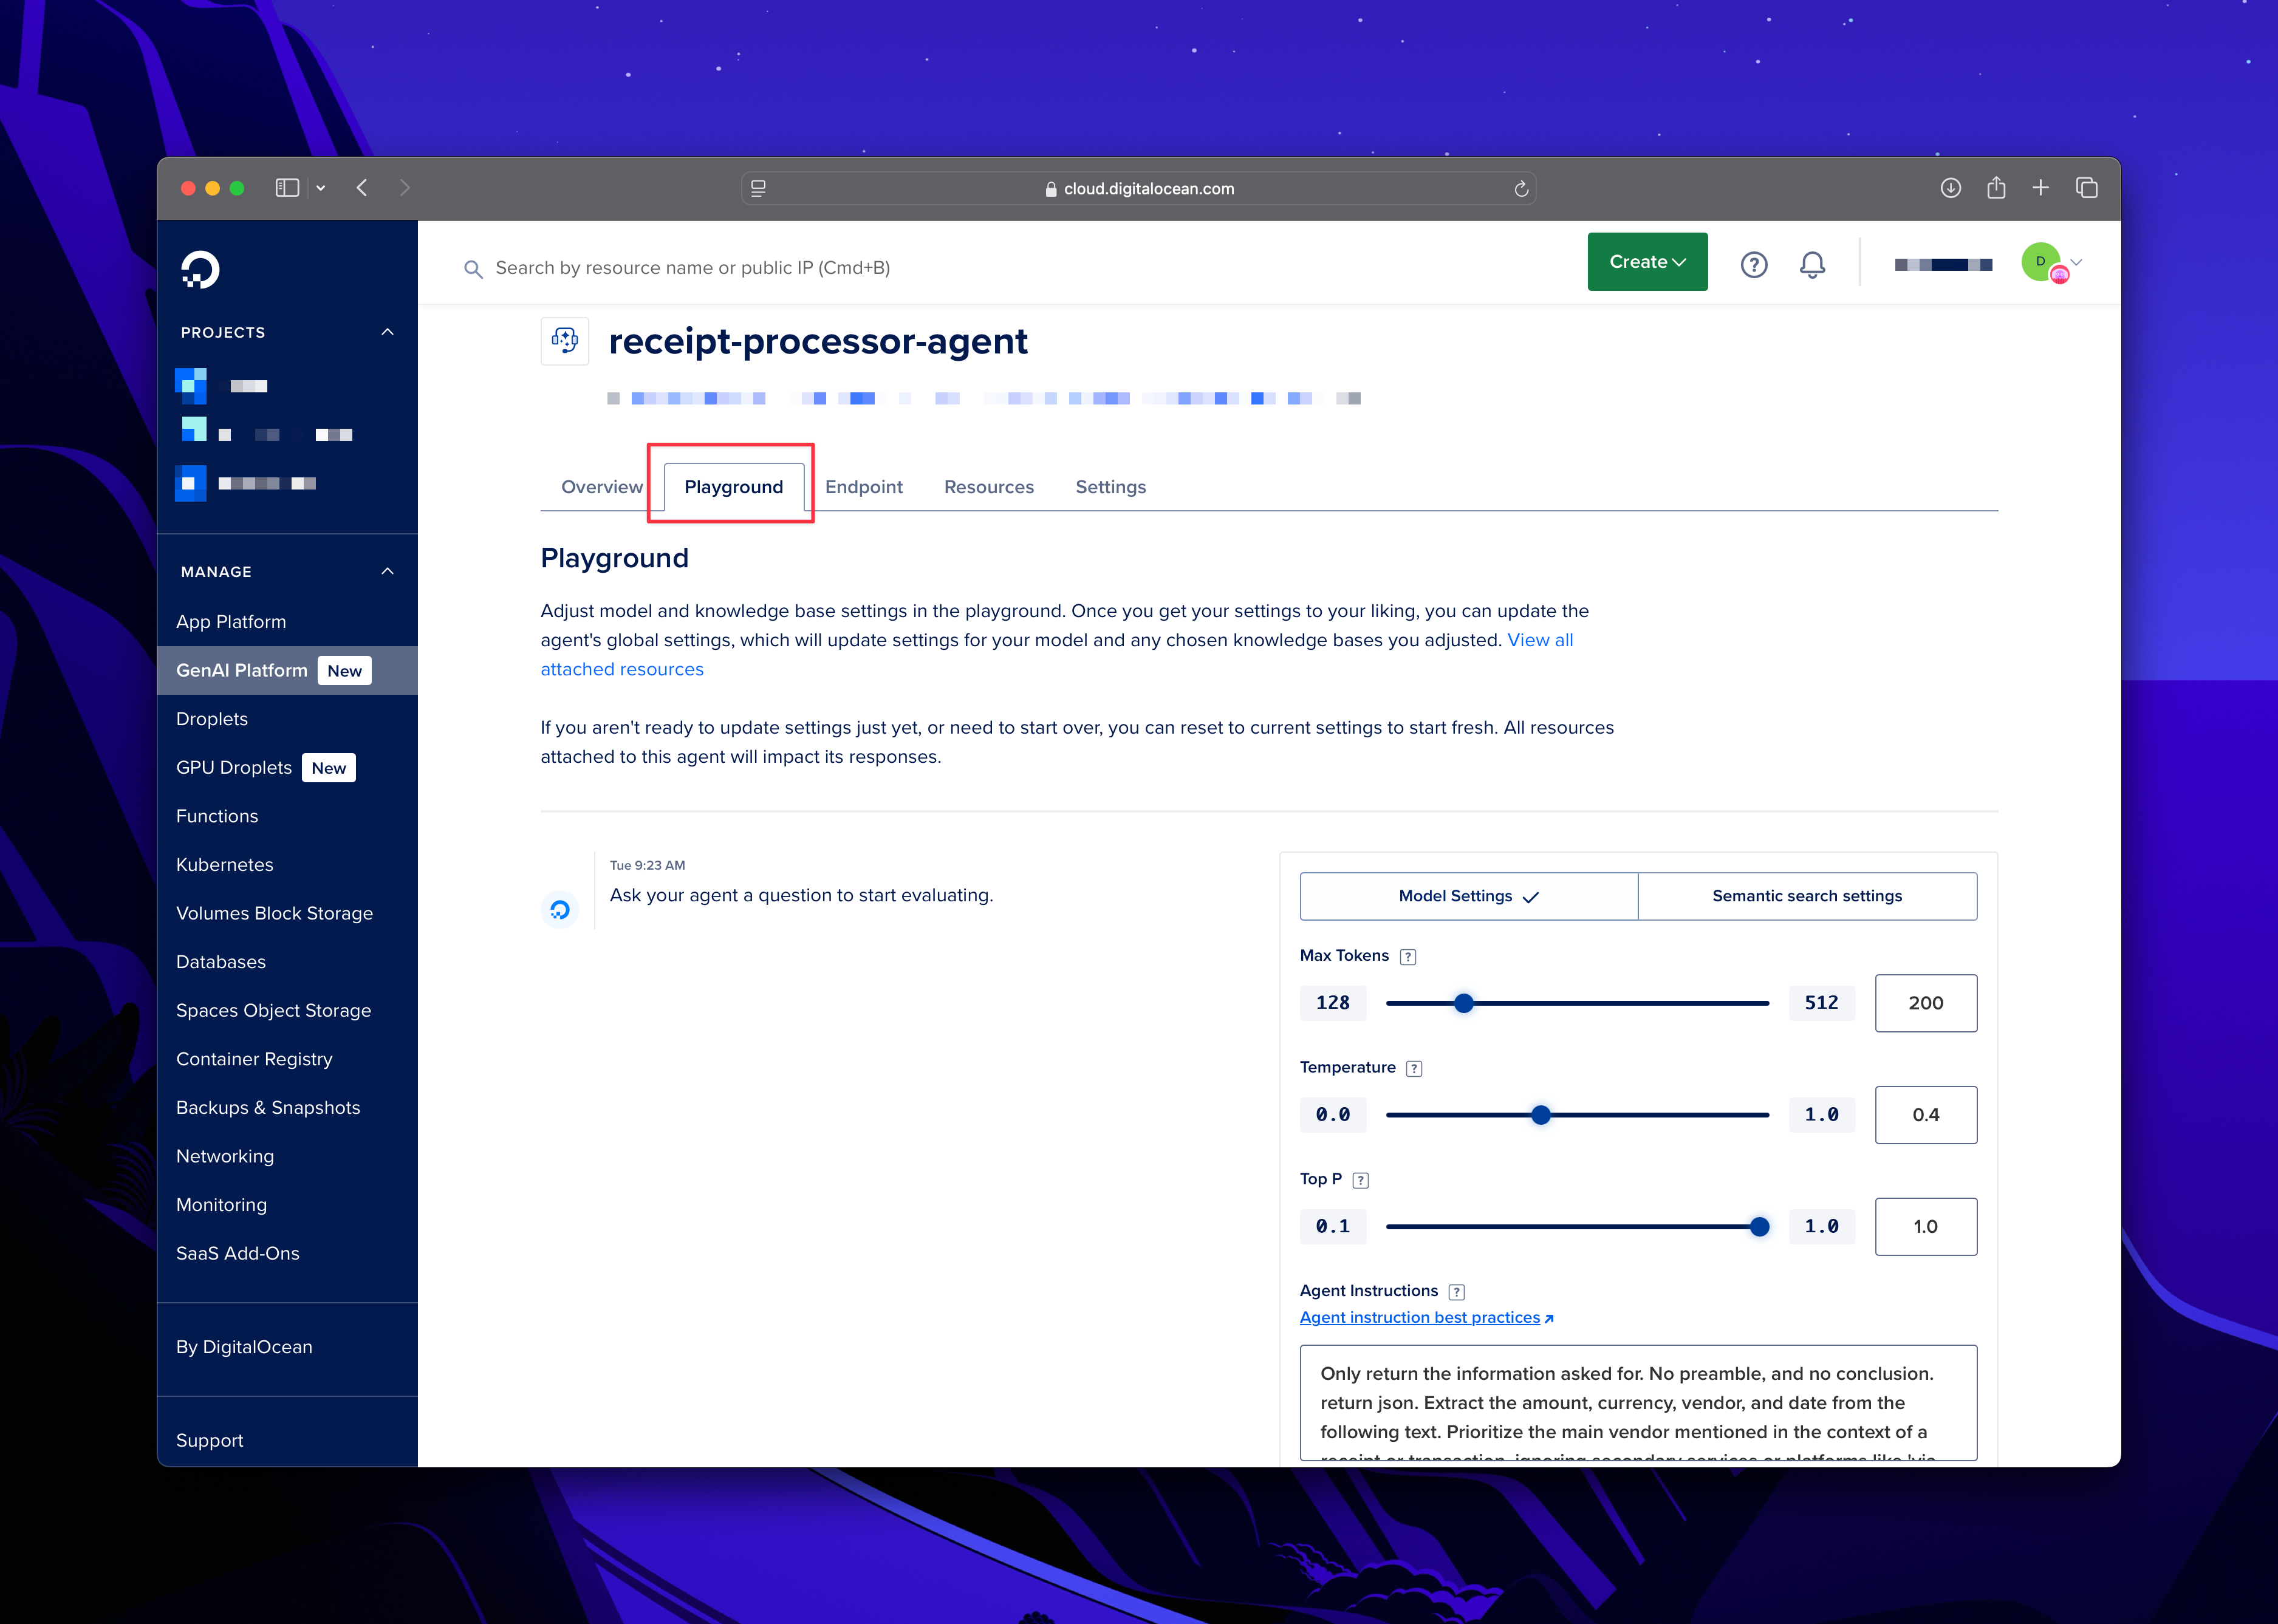Select the Model Settings toggle
Image resolution: width=2278 pixels, height=1624 pixels.
1469,896
